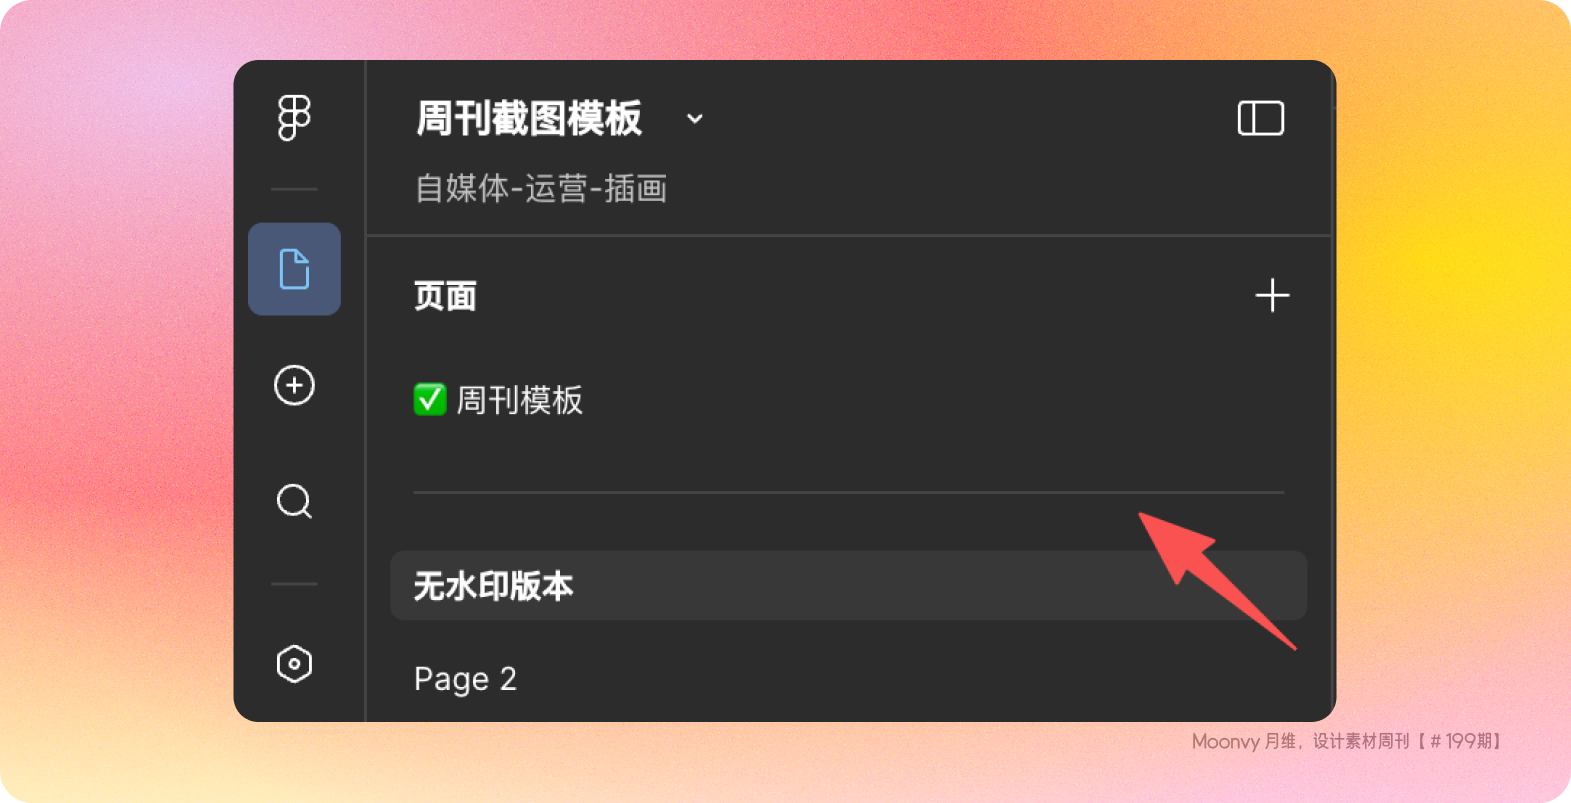Select the 无水印版本 page
Viewport: 1571px width, 803px height.
click(848, 585)
